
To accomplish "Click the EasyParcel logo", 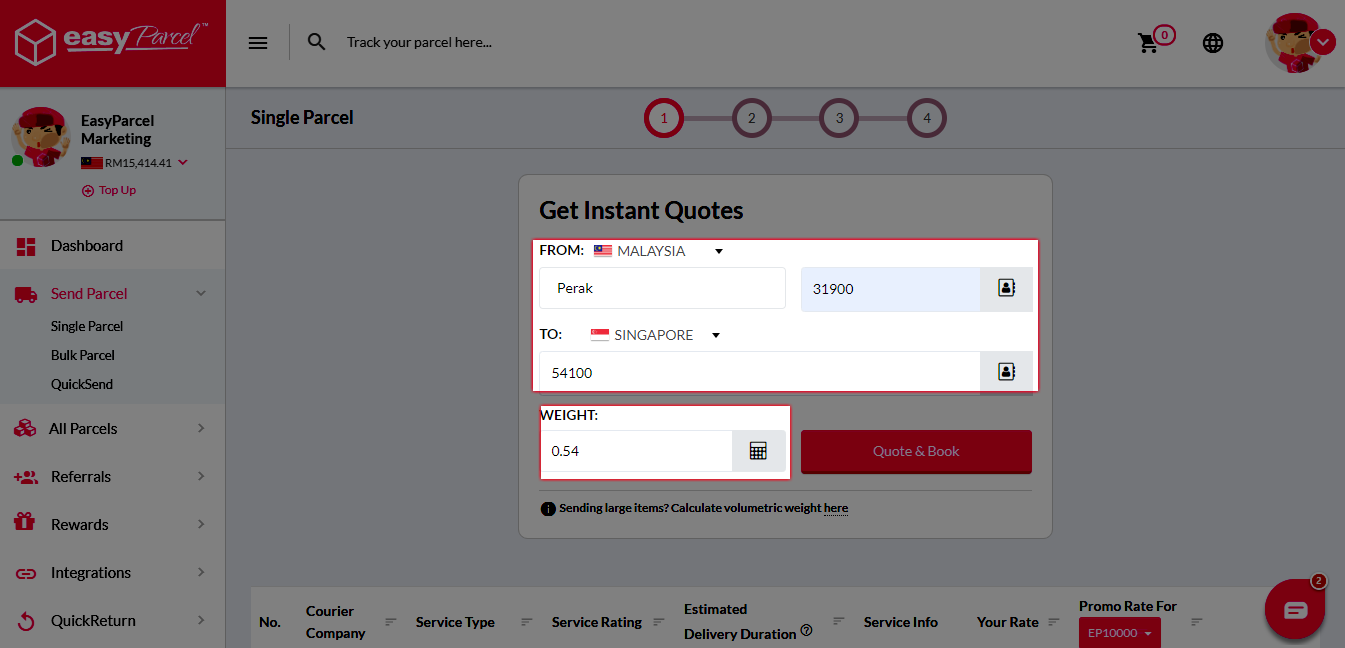I will coord(111,43).
